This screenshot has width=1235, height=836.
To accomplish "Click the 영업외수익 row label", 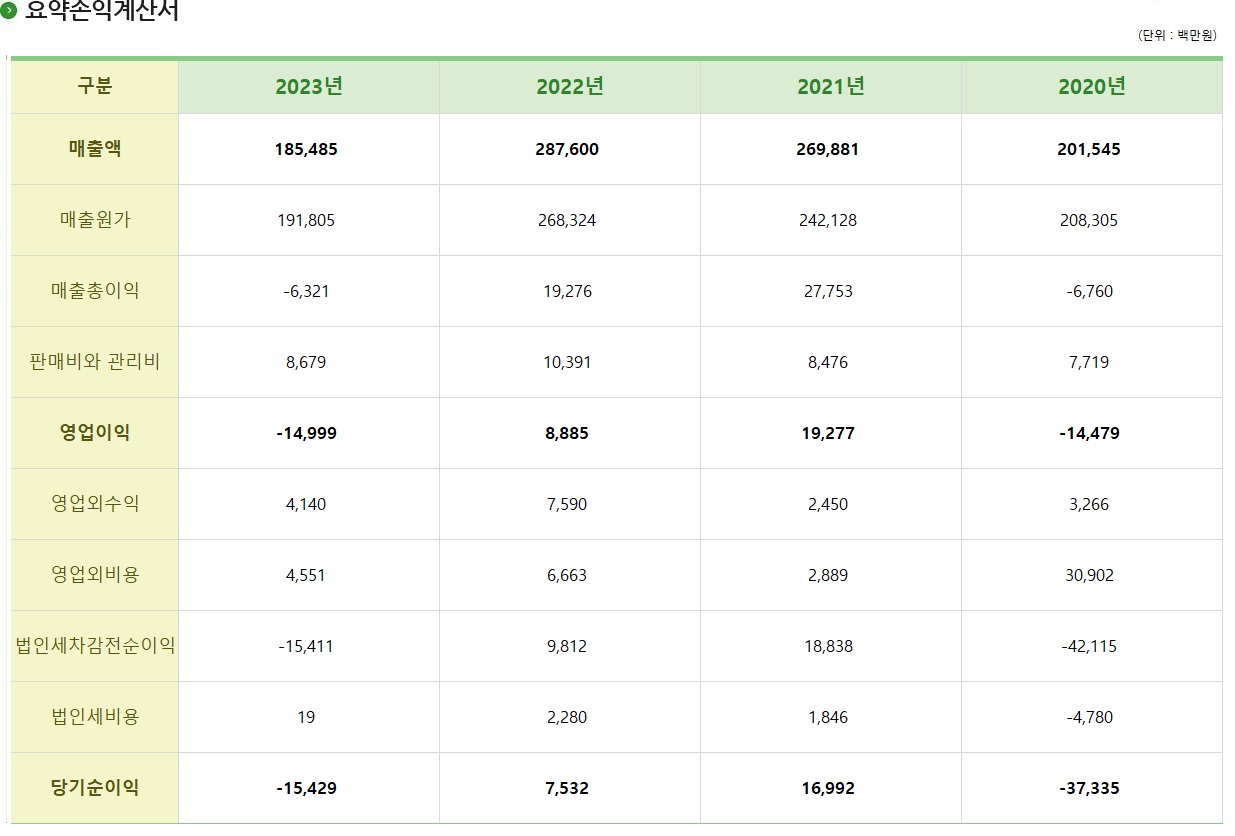I will 95,504.
